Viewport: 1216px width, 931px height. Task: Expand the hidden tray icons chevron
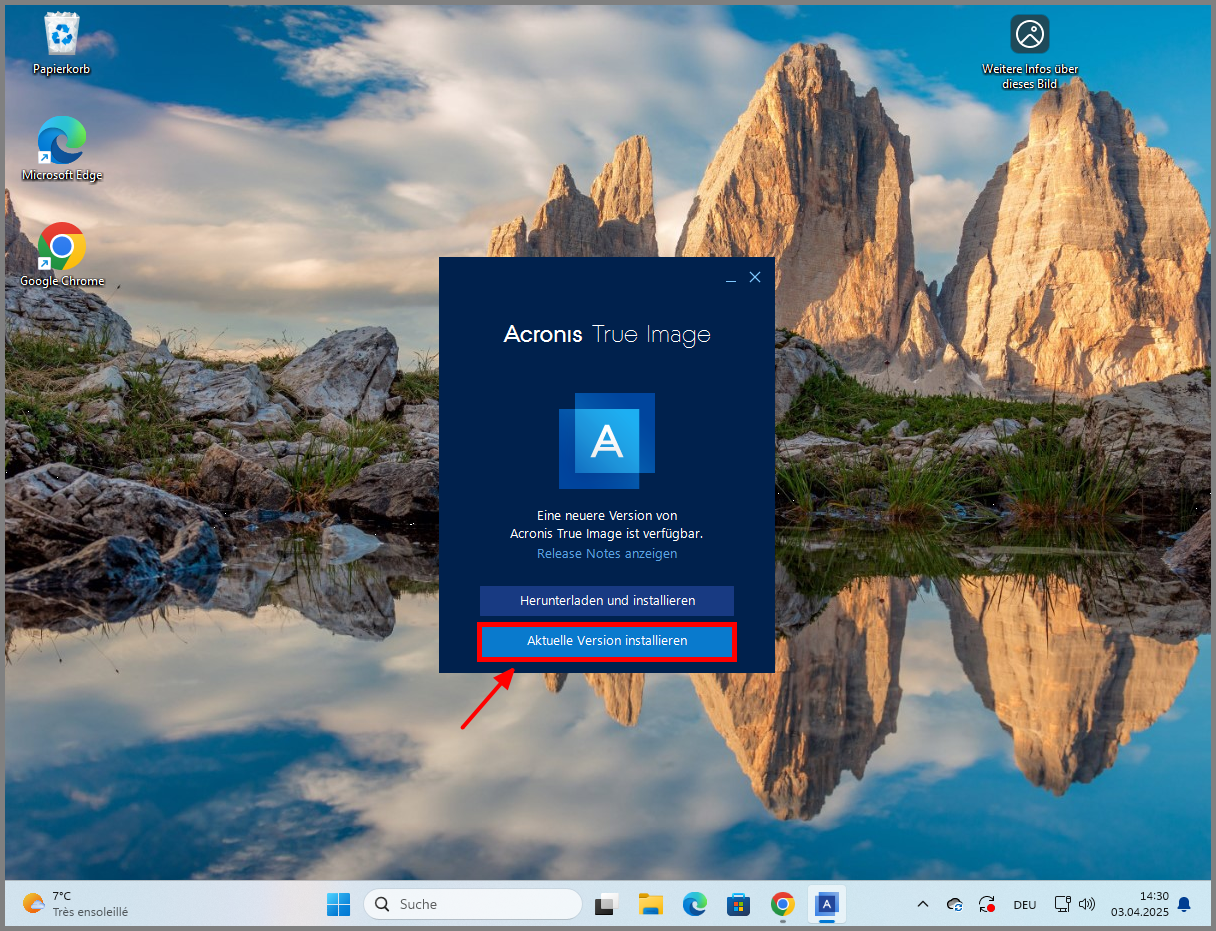tap(922, 905)
